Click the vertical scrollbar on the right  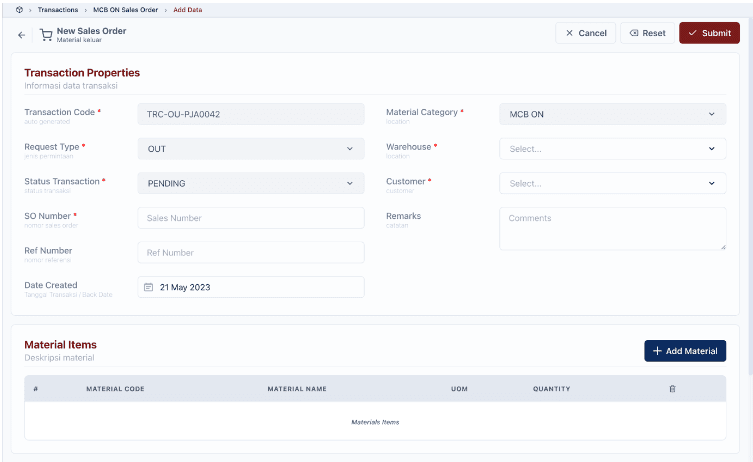[x=751, y=197]
